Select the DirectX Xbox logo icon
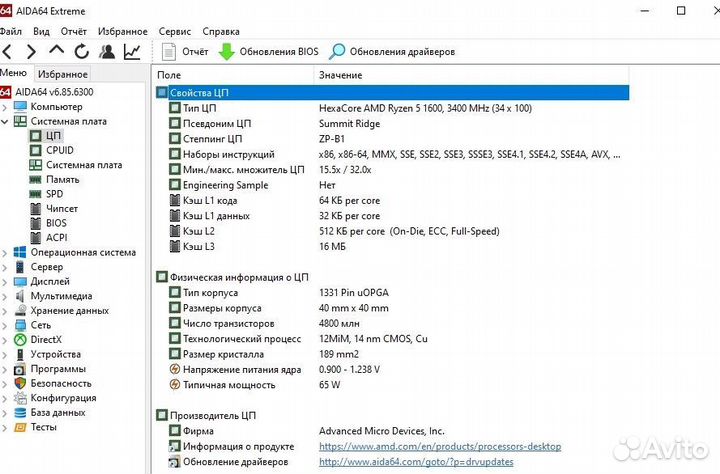This screenshot has width=720, height=474. pyautogui.click(x=20, y=339)
